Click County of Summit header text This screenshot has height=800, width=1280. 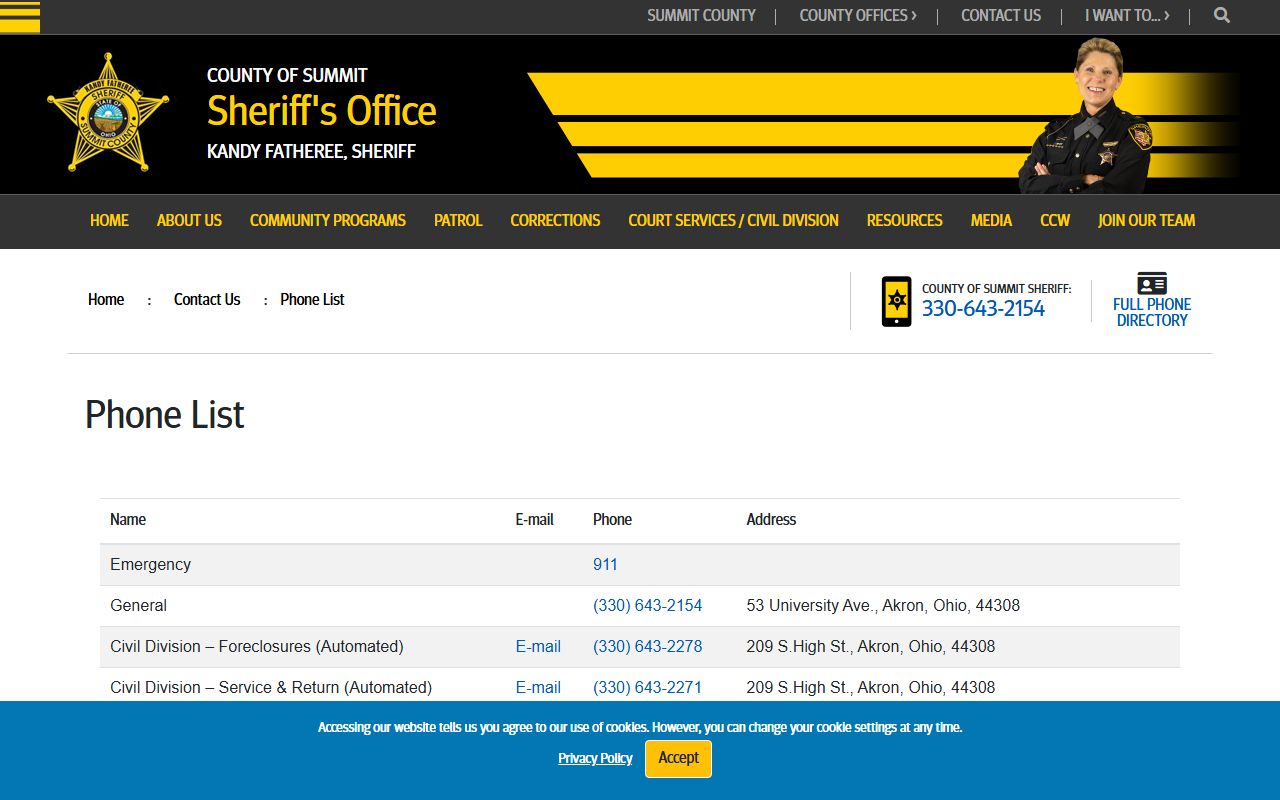pyautogui.click(x=287, y=75)
